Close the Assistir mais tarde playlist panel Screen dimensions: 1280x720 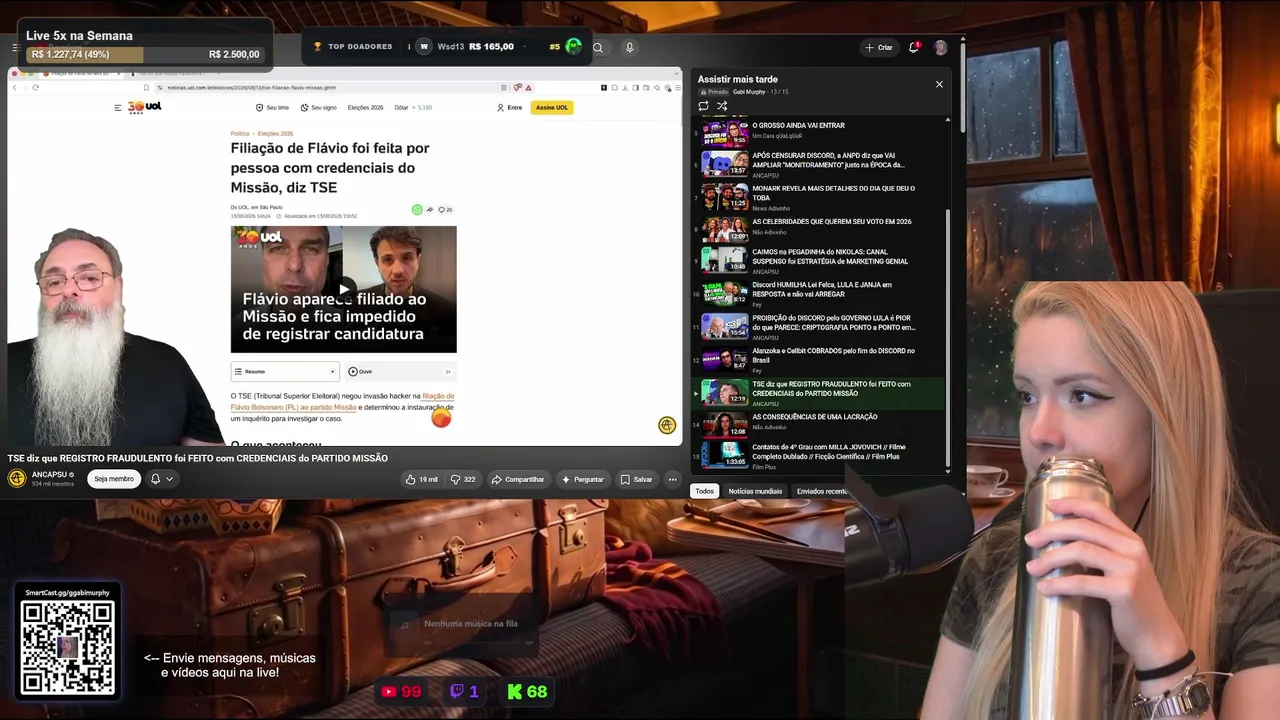click(x=939, y=84)
